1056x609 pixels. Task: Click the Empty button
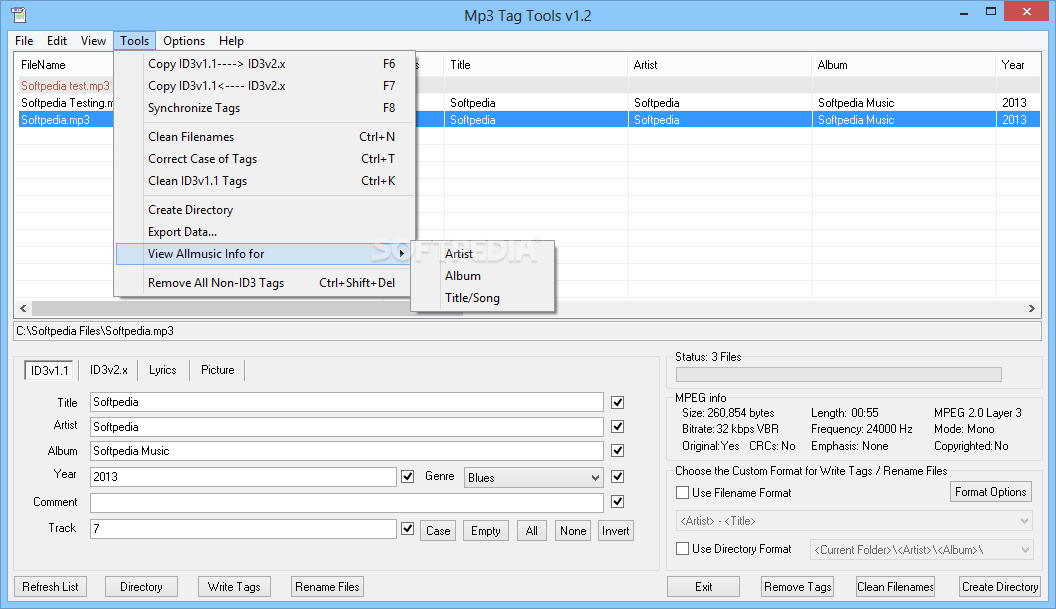pos(486,531)
